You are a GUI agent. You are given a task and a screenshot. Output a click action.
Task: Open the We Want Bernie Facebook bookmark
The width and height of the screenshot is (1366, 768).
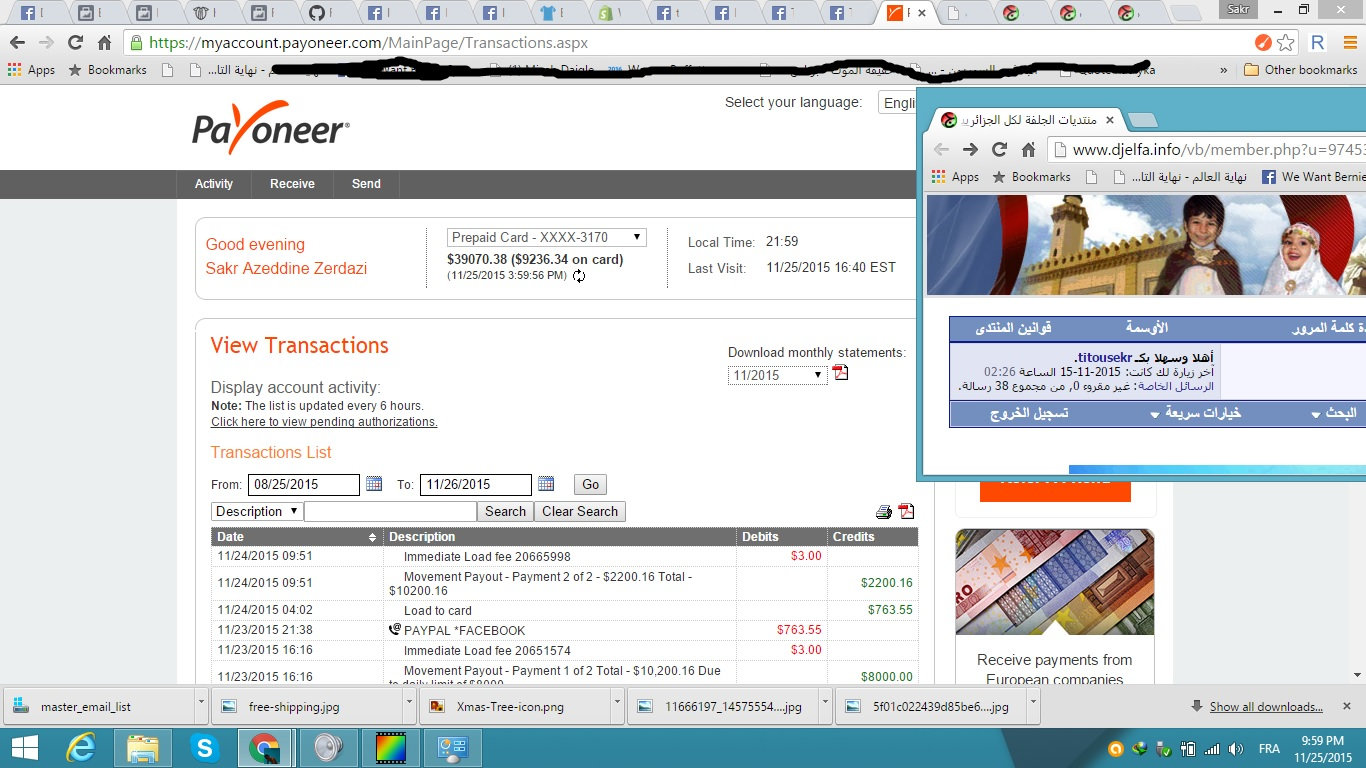1312,177
